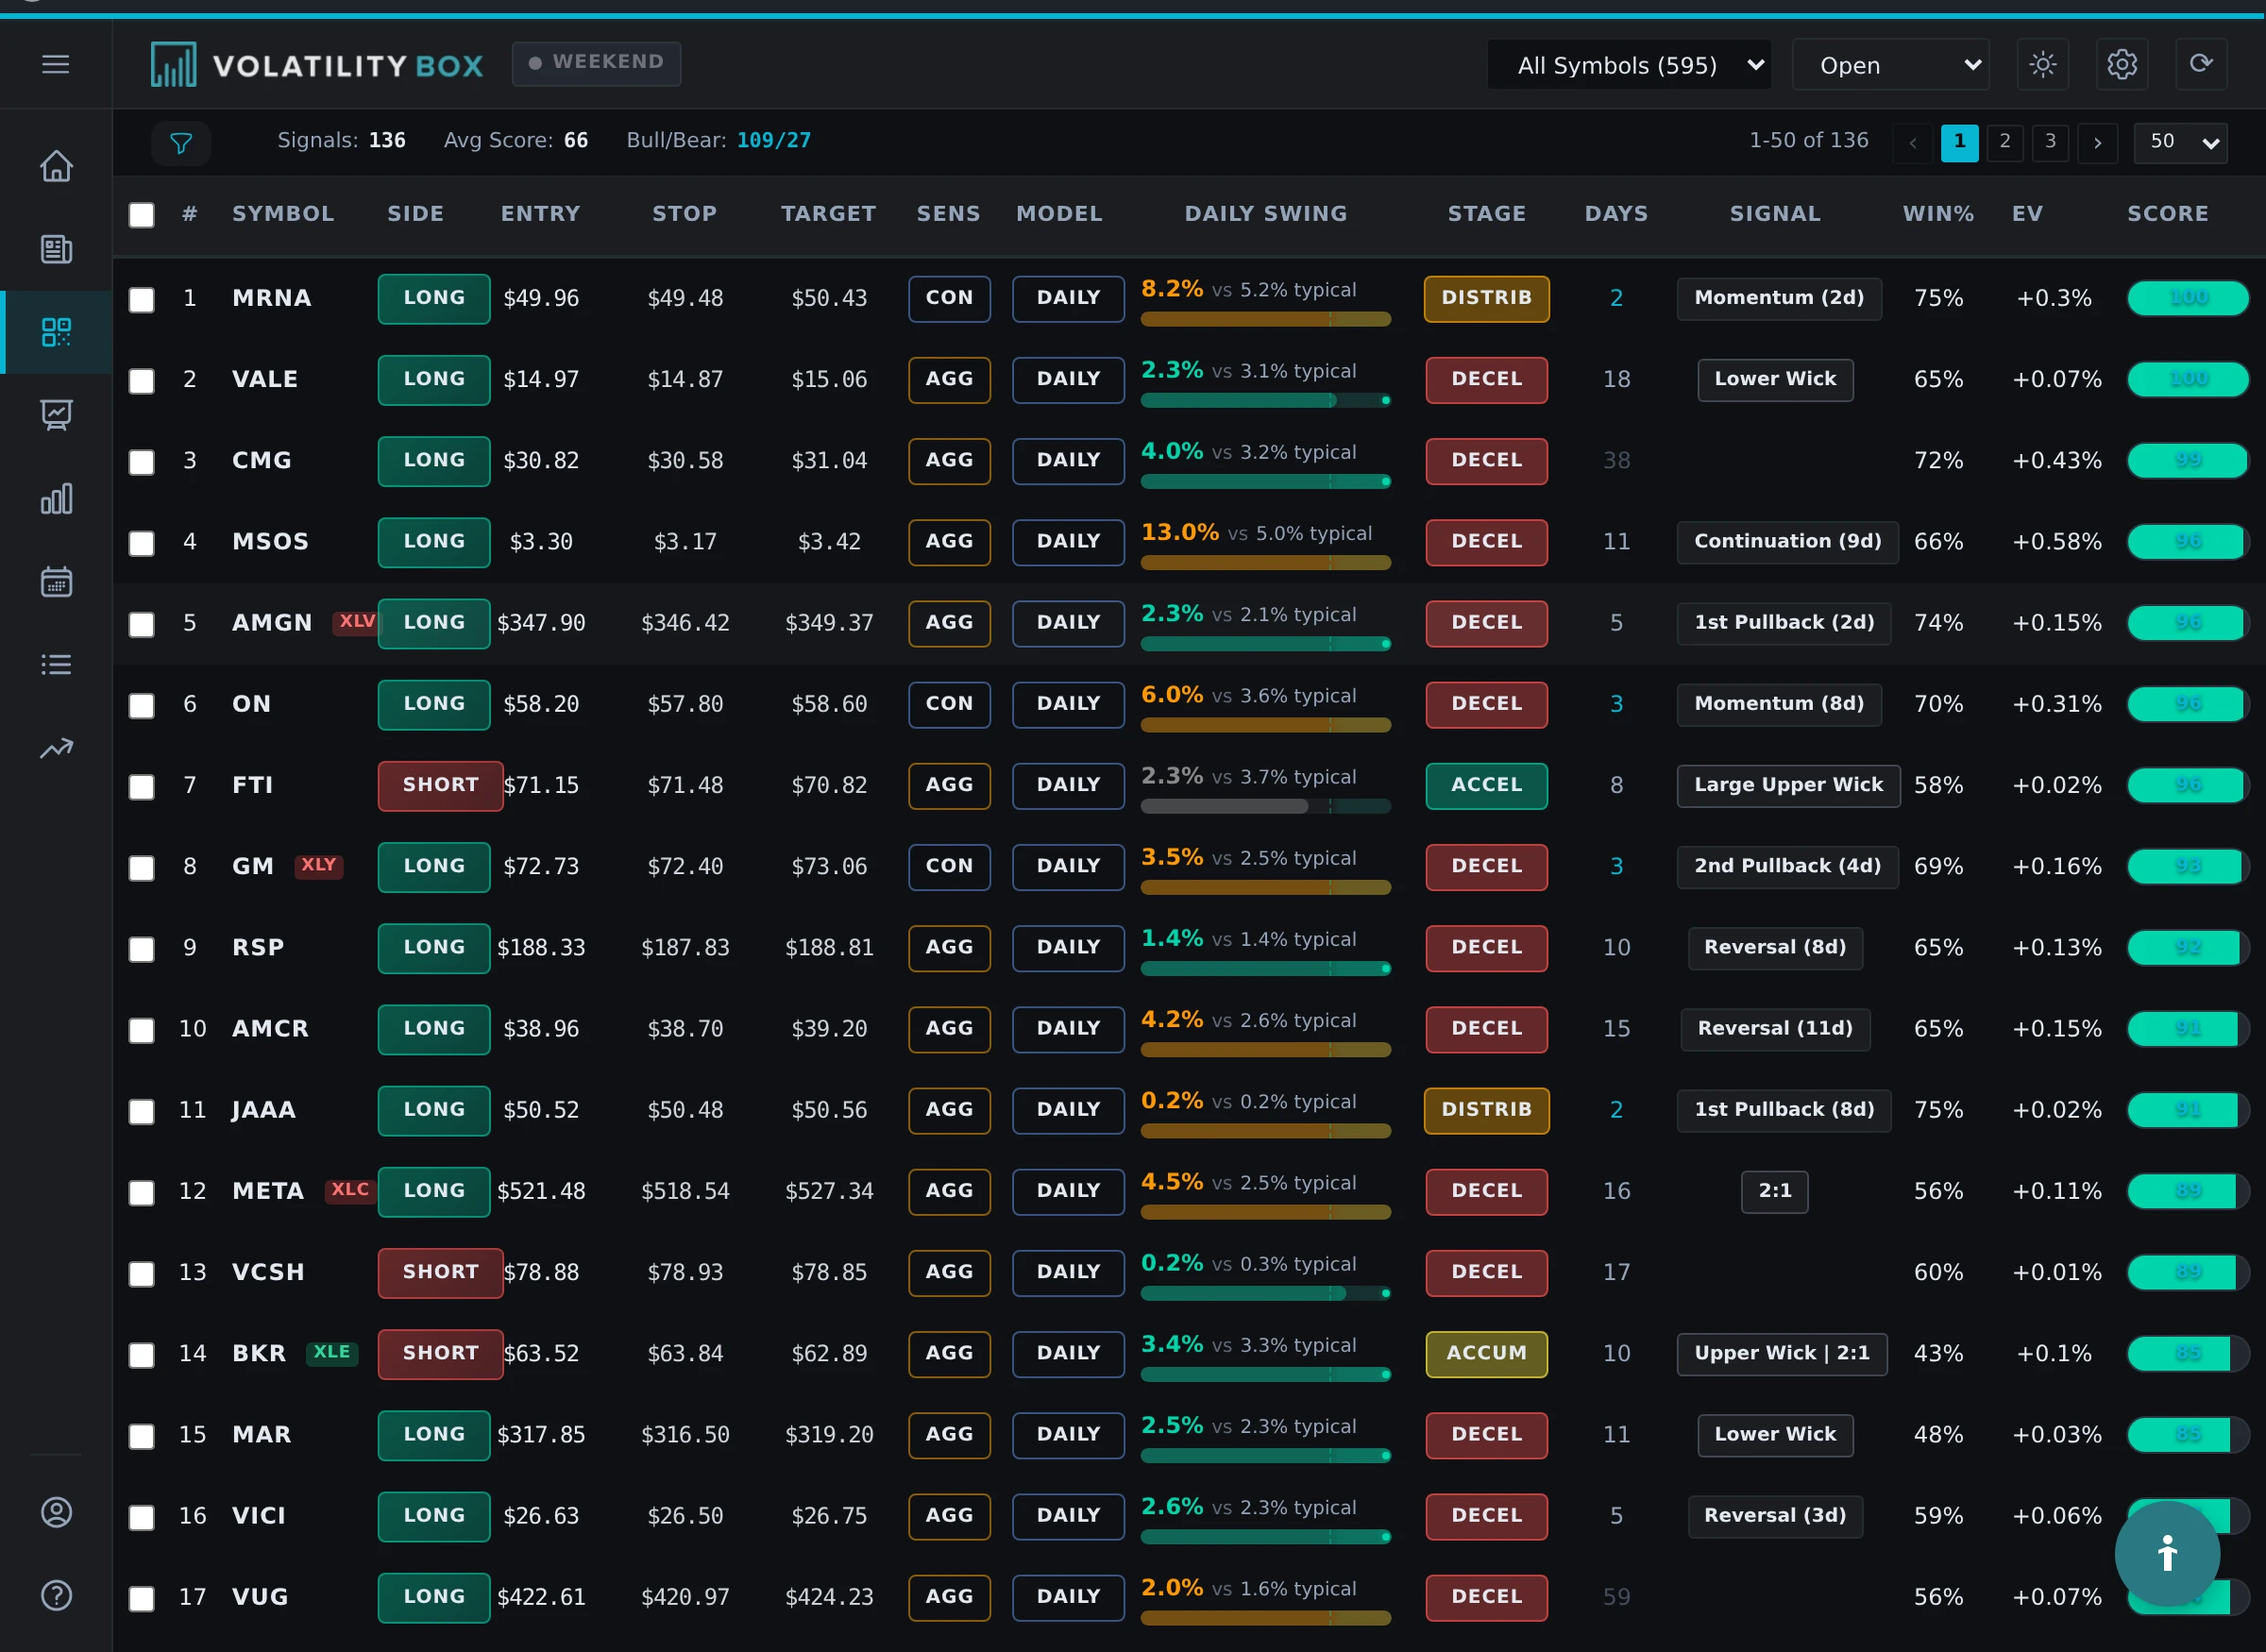Check the META row checkbox
2266x1652 pixels.
tap(142, 1192)
